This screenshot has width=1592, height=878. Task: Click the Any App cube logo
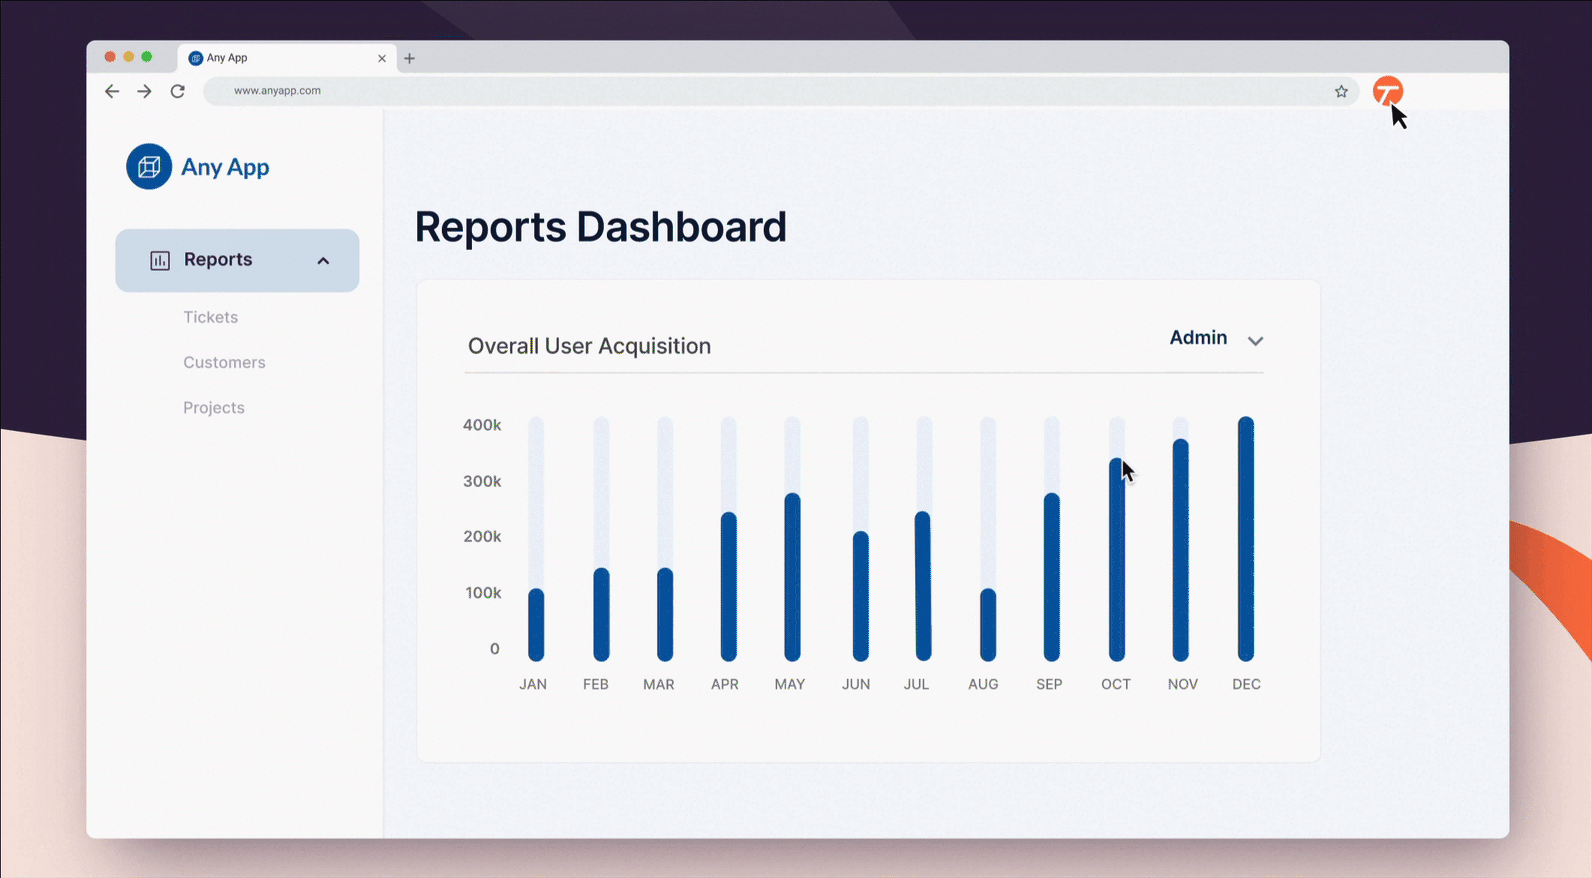click(149, 167)
